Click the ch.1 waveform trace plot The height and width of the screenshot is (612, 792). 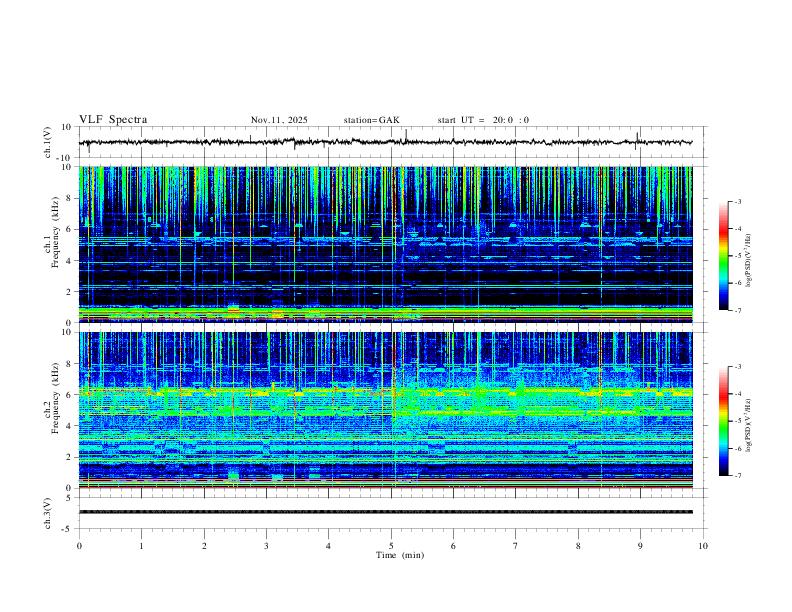tap(385, 142)
